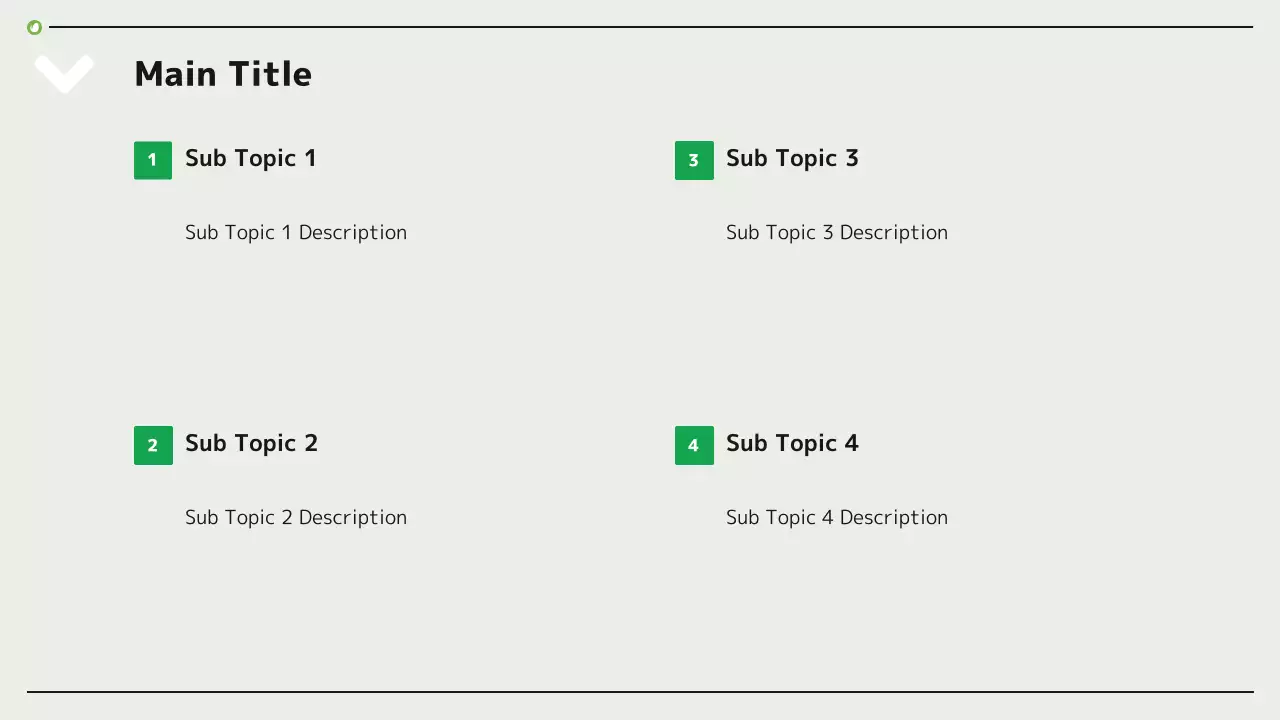
Task: Select the "Sub Topic 3 Description" text
Action: click(837, 232)
